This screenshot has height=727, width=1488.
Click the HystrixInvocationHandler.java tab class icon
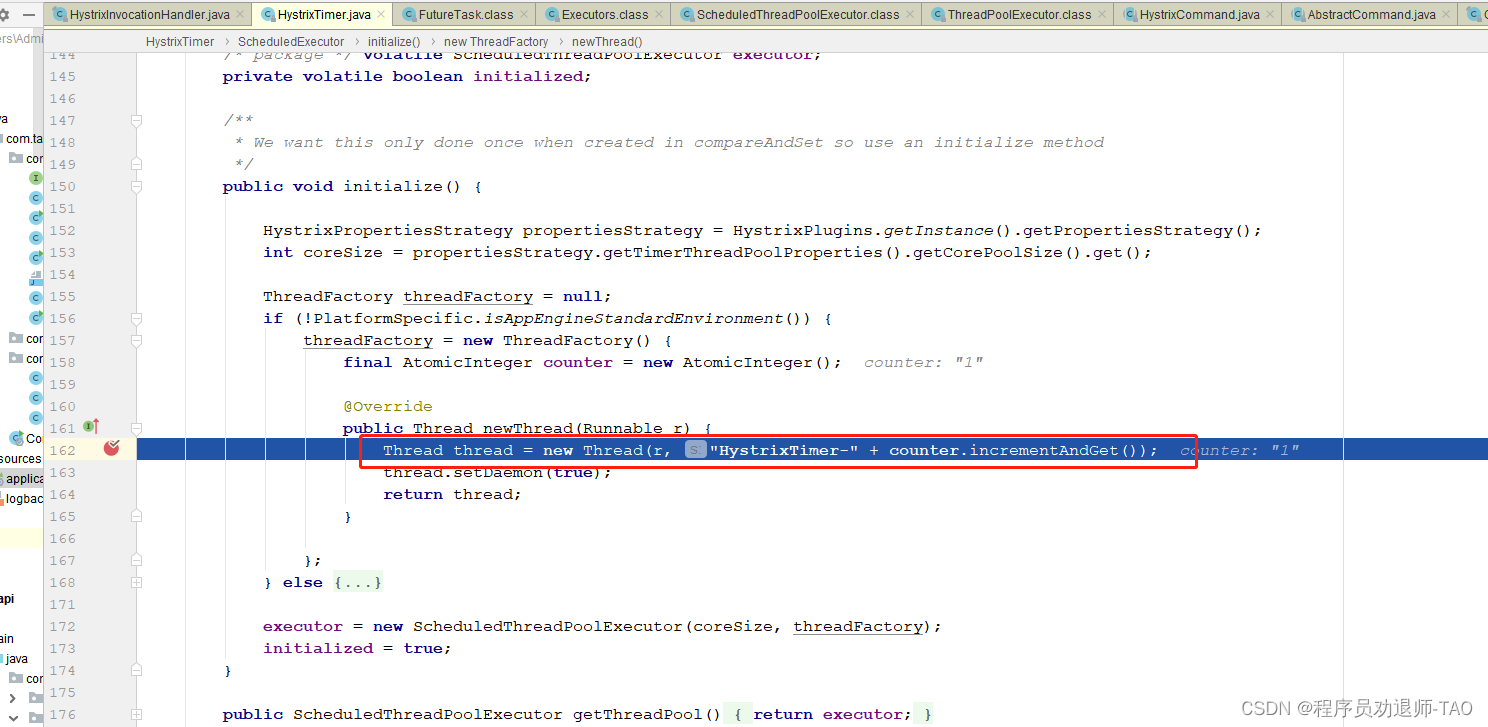[x=59, y=15]
